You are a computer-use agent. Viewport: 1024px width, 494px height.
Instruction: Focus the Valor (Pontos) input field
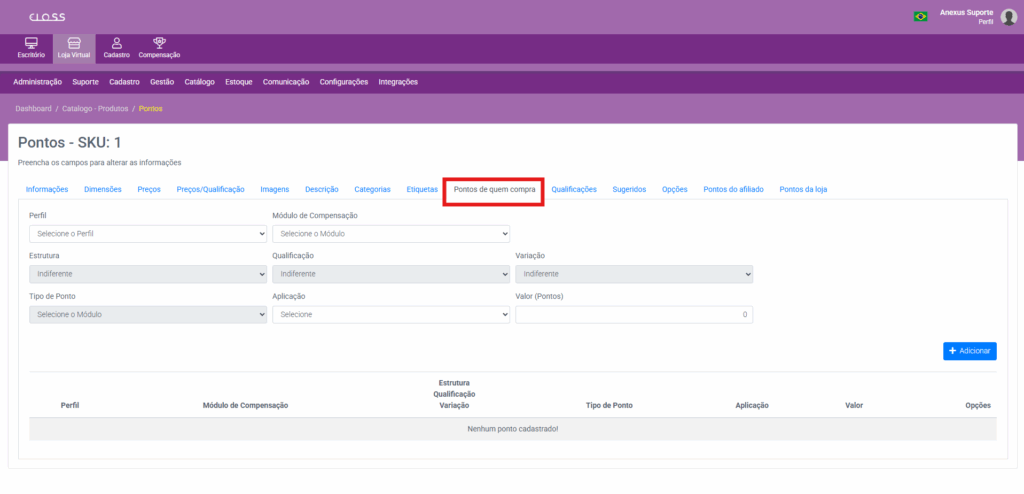click(x=634, y=314)
